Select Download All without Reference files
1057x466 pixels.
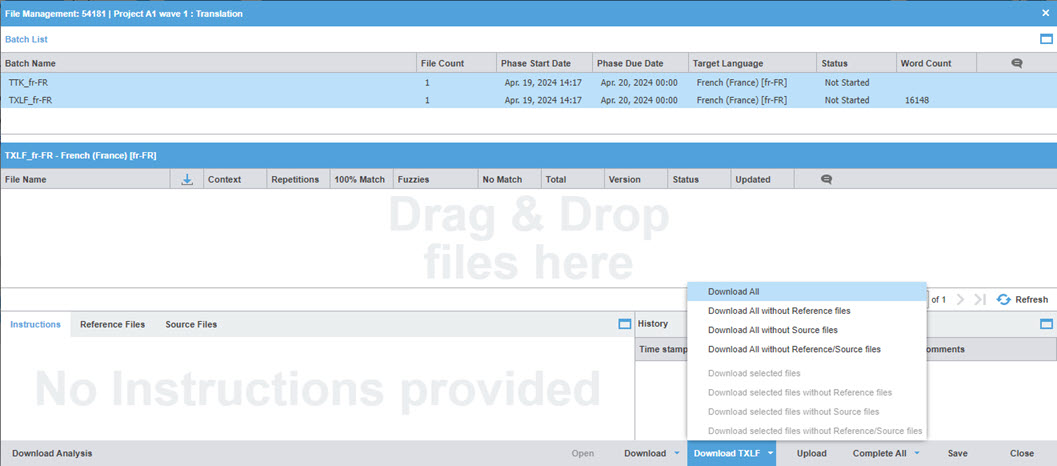click(778, 311)
